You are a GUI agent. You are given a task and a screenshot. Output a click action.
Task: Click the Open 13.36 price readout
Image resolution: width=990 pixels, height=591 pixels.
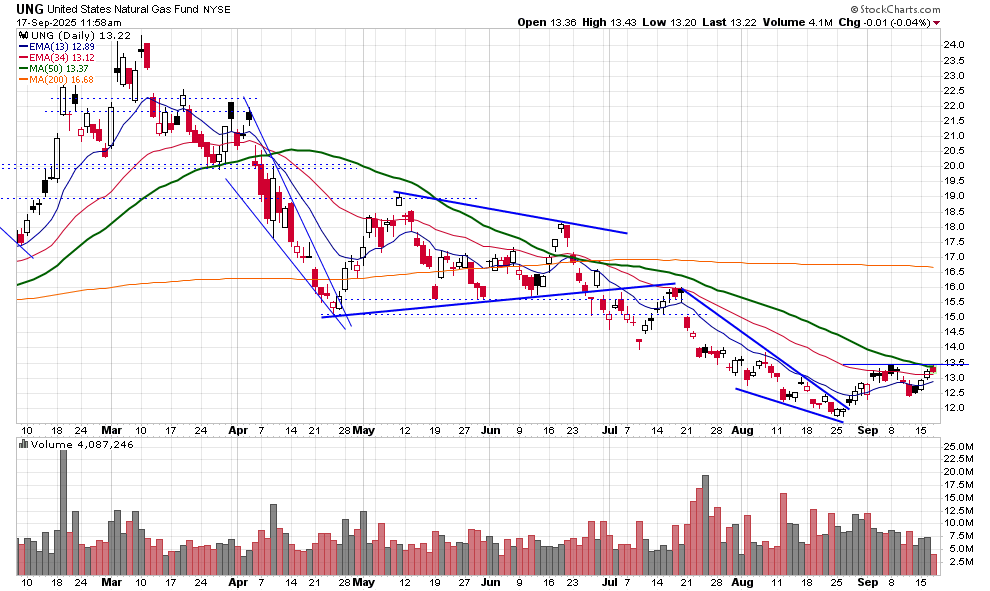click(547, 22)
